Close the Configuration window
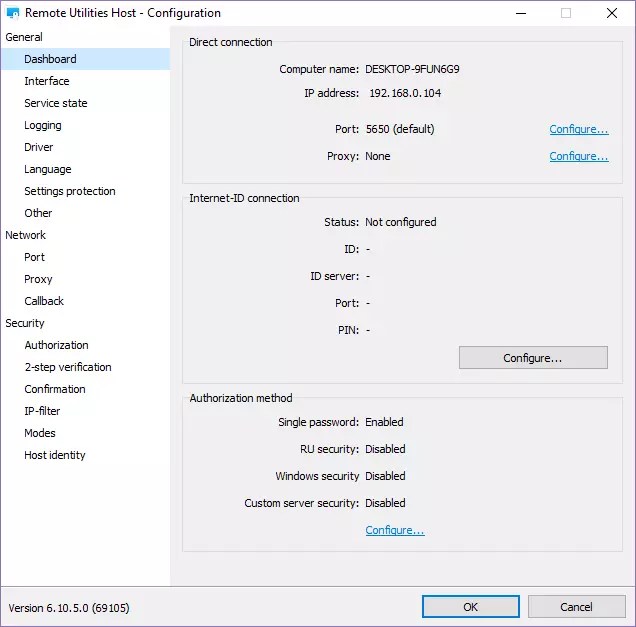The height and width of the screenshot is (627, 636). click(x=612, y=13)
